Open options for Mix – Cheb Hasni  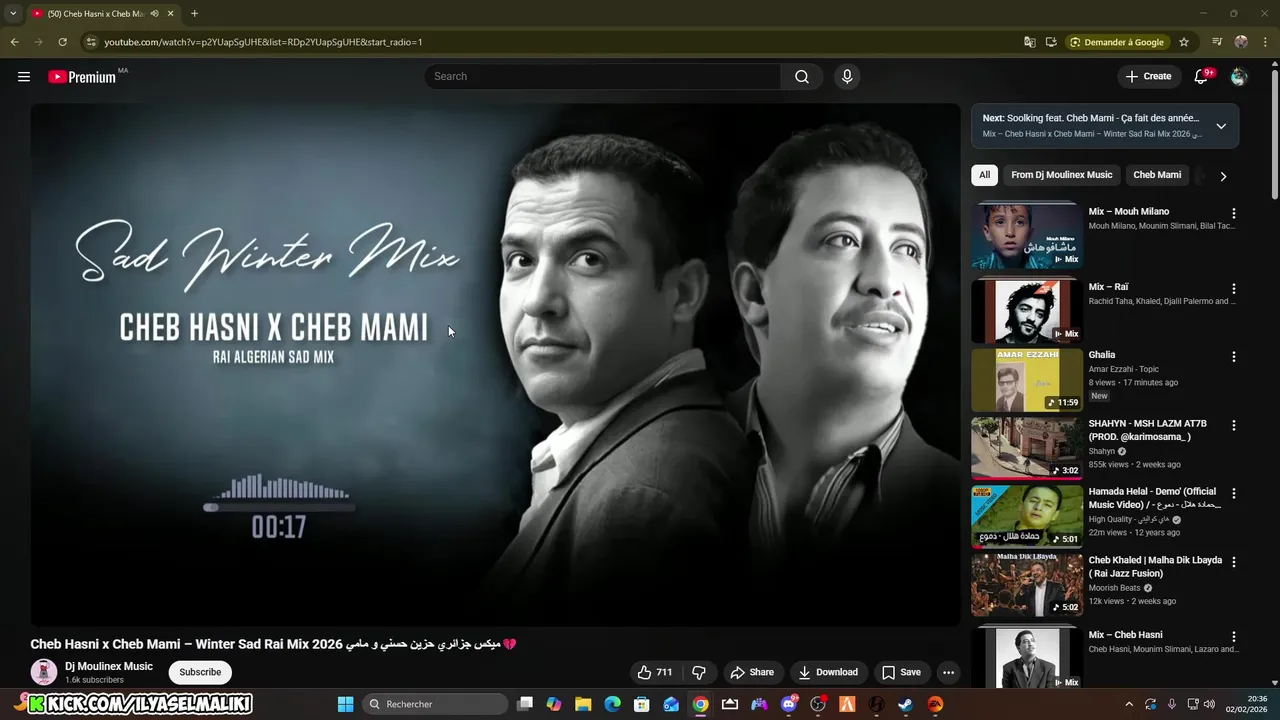[1233, 636]
